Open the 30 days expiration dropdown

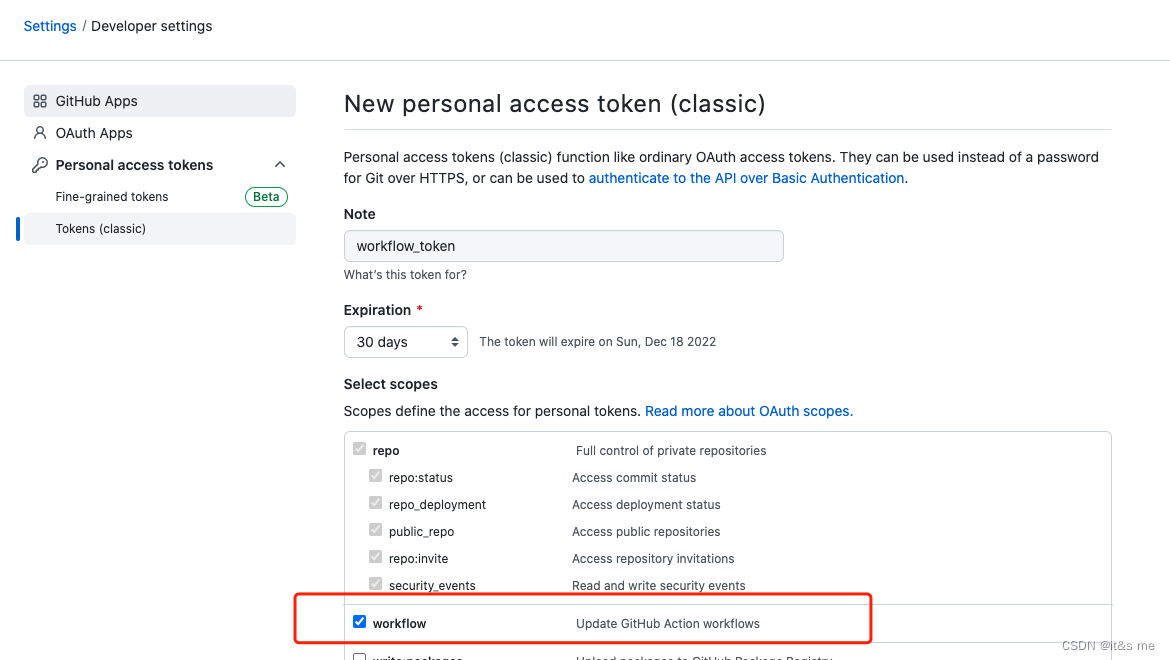coord(406,342)
